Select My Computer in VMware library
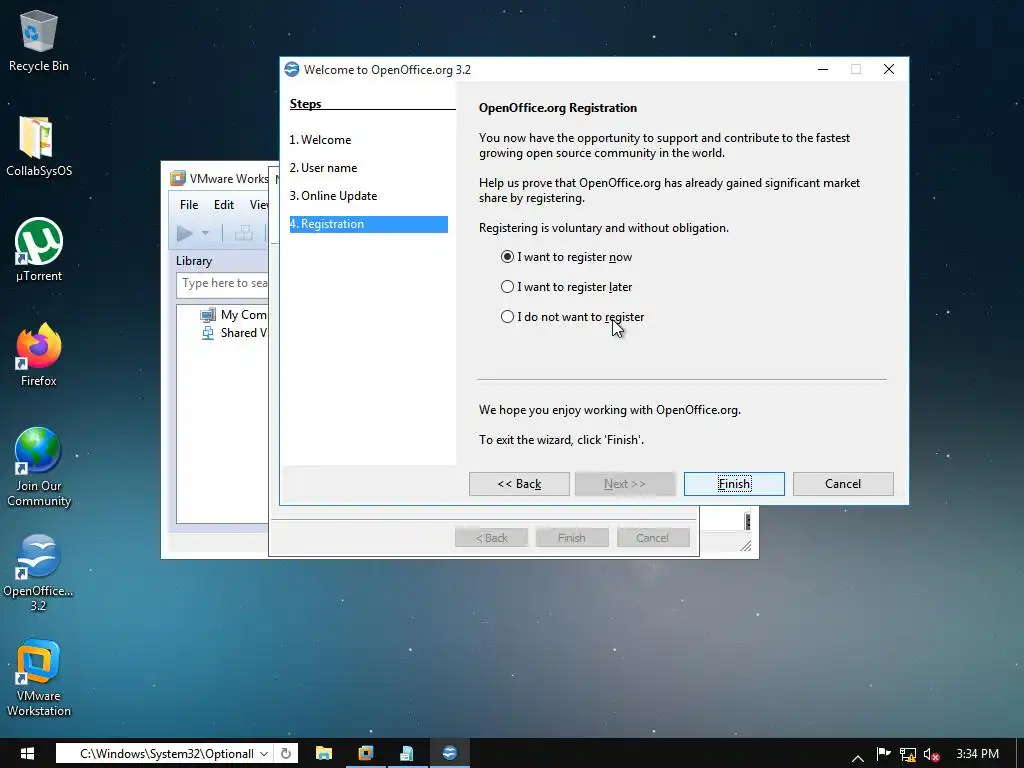Screen dimensions: 1024x768 (x=235, y=315)
